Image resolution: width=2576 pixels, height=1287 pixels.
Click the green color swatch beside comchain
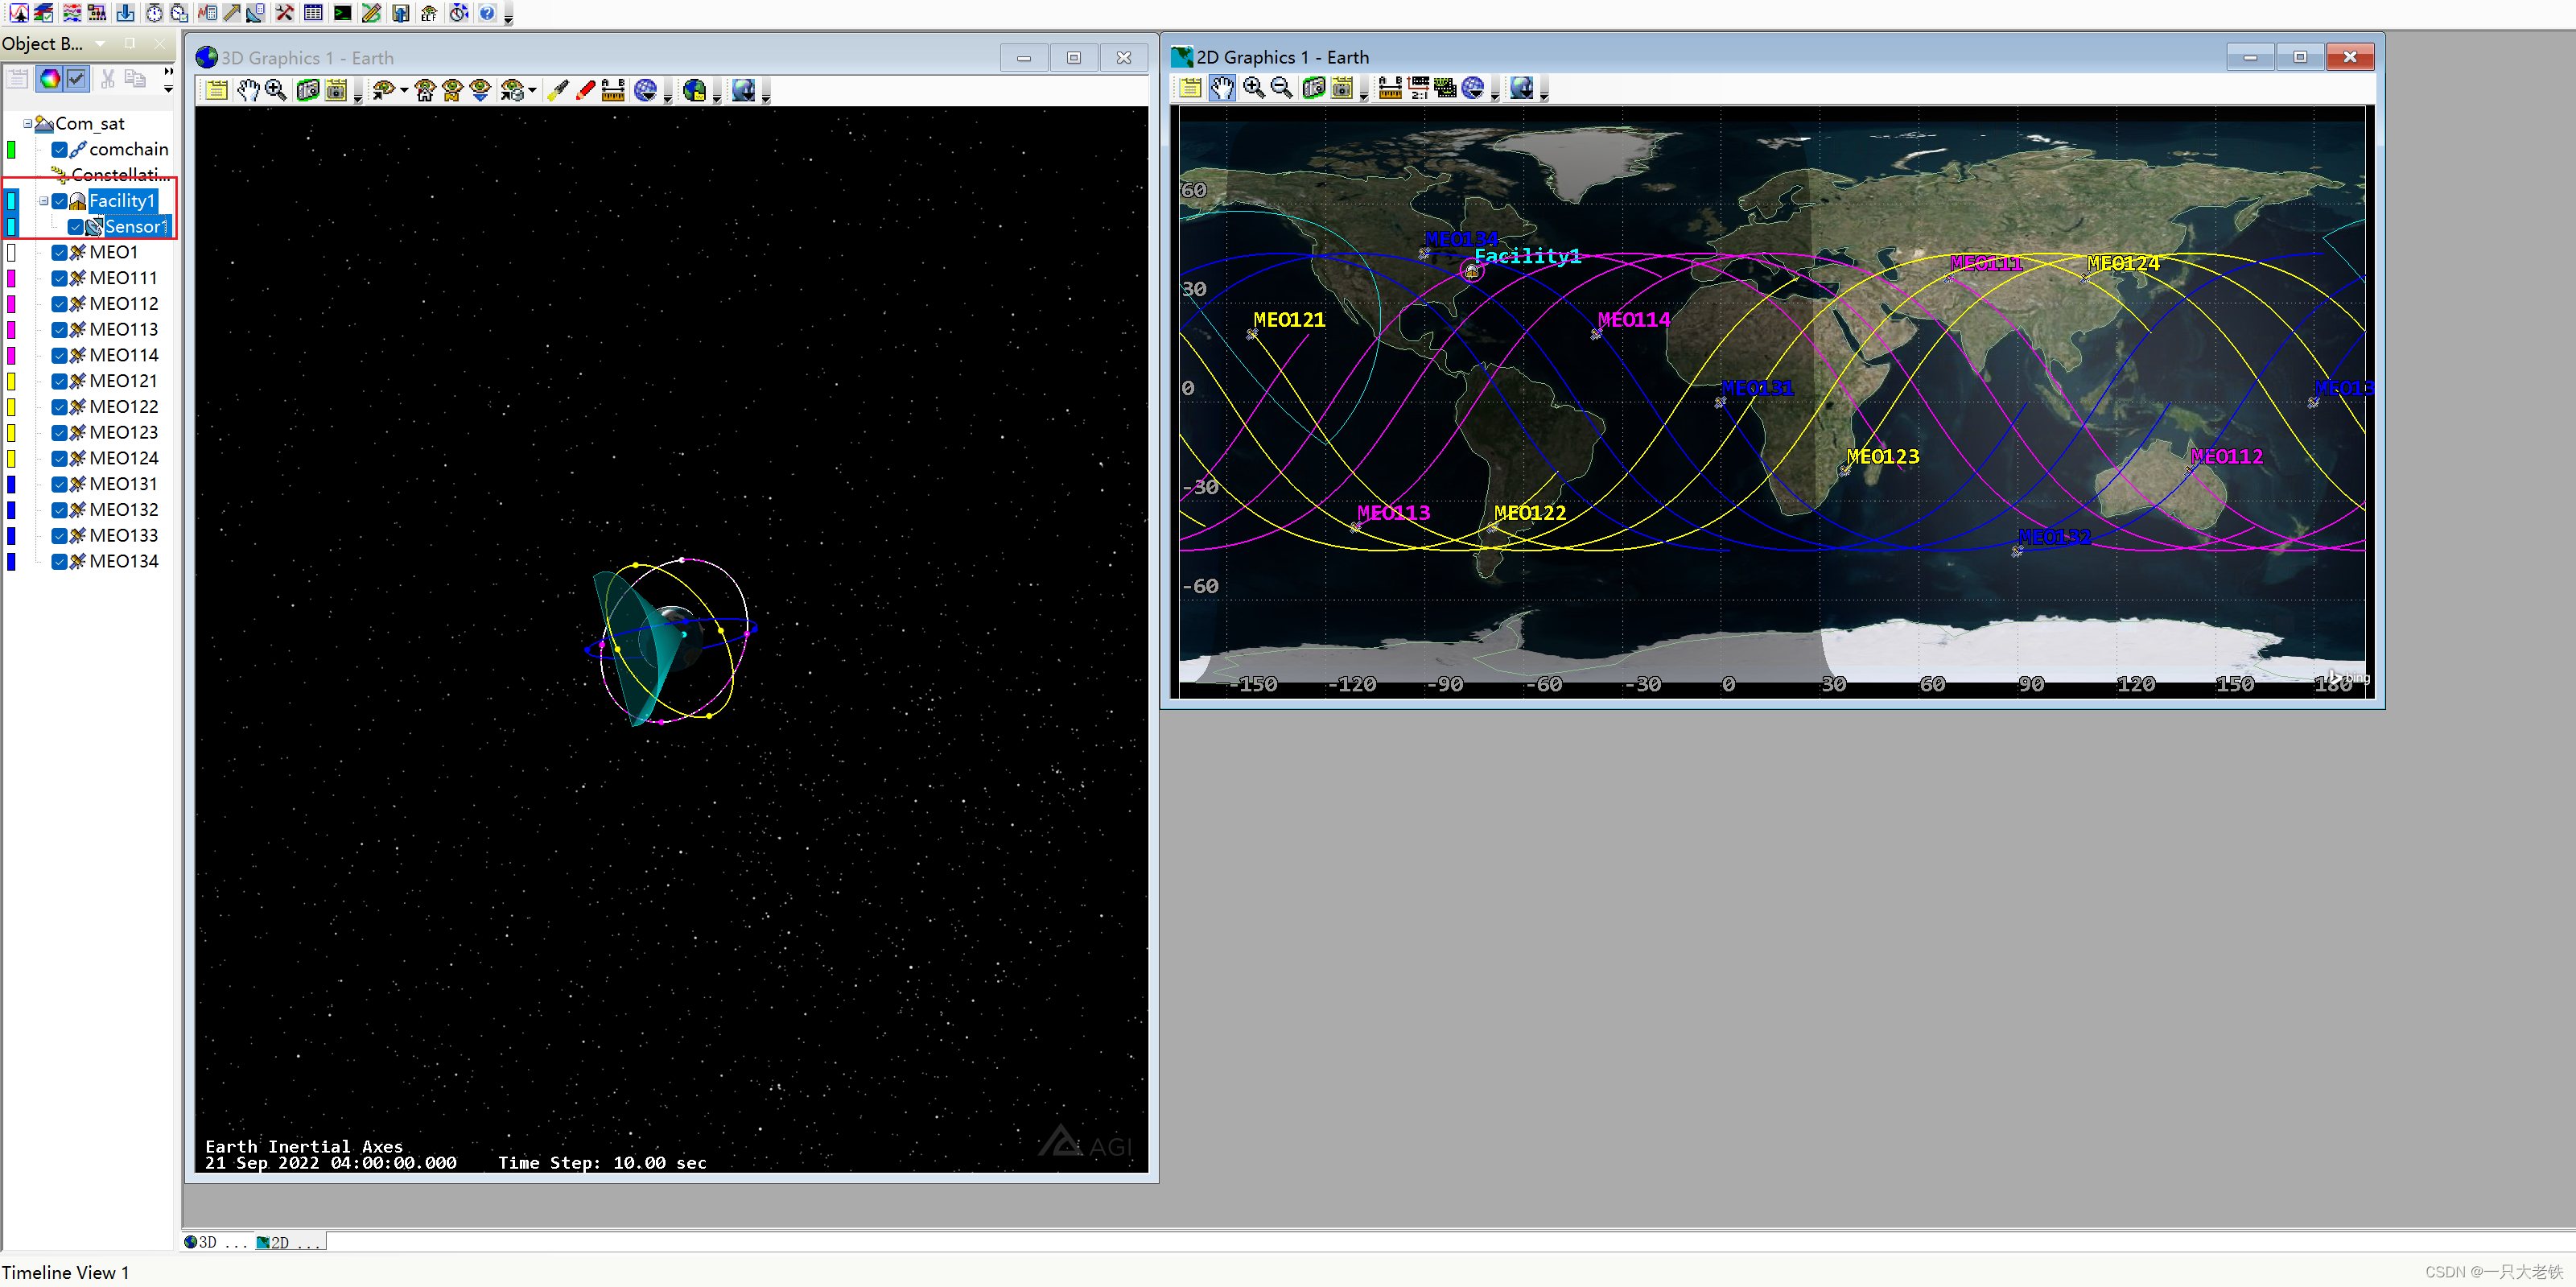tap(11, 150)
